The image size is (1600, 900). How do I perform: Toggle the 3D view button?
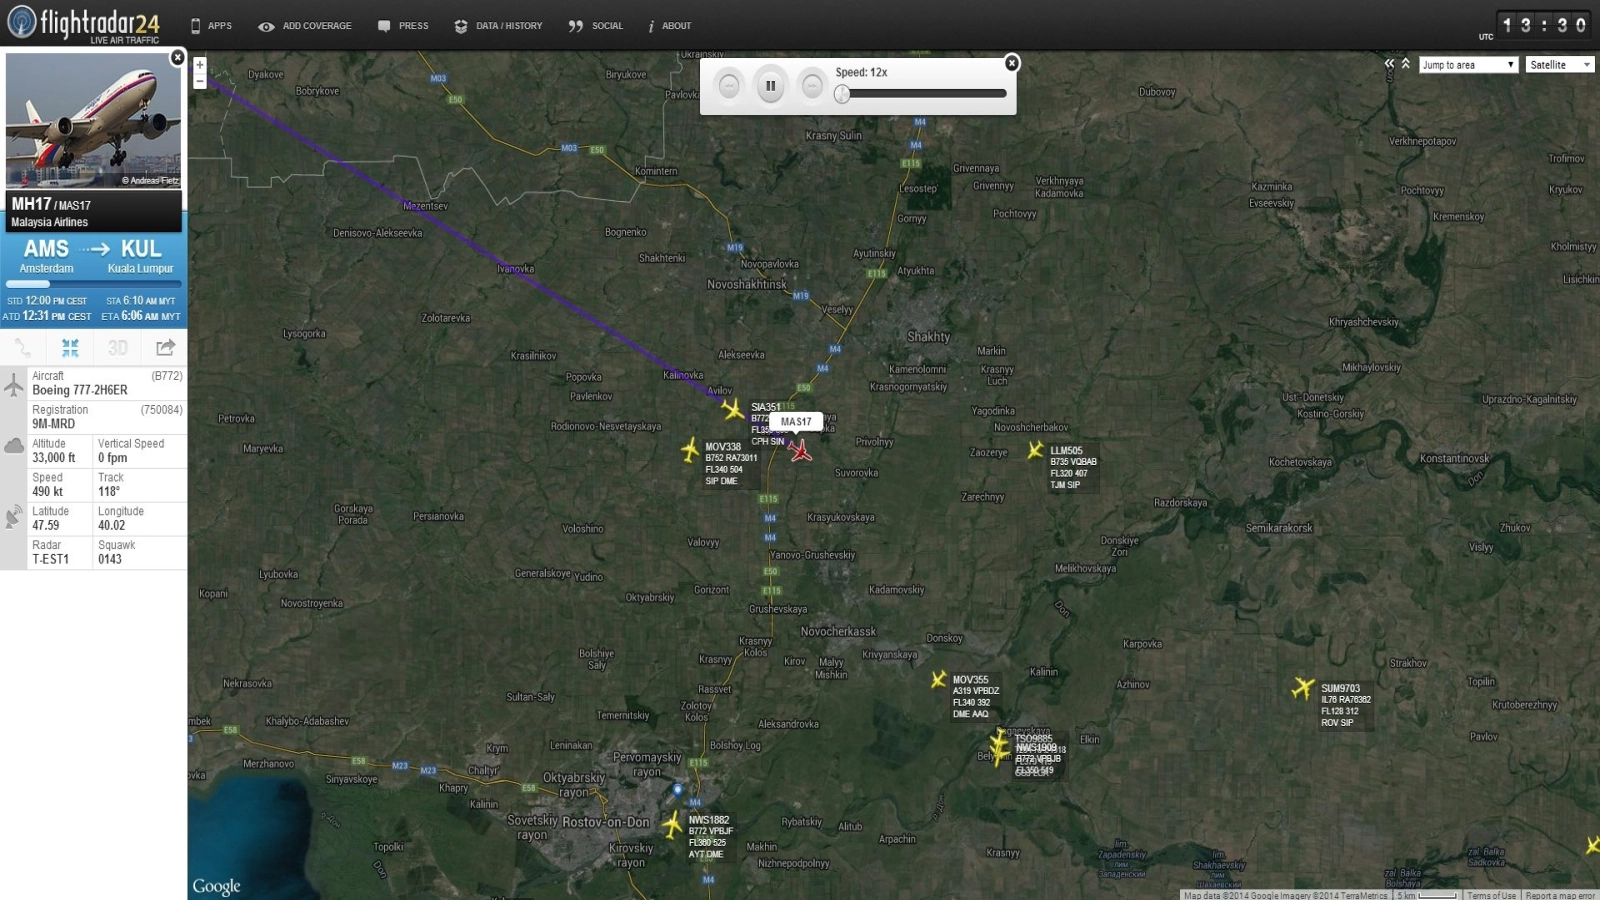[118, 348]
